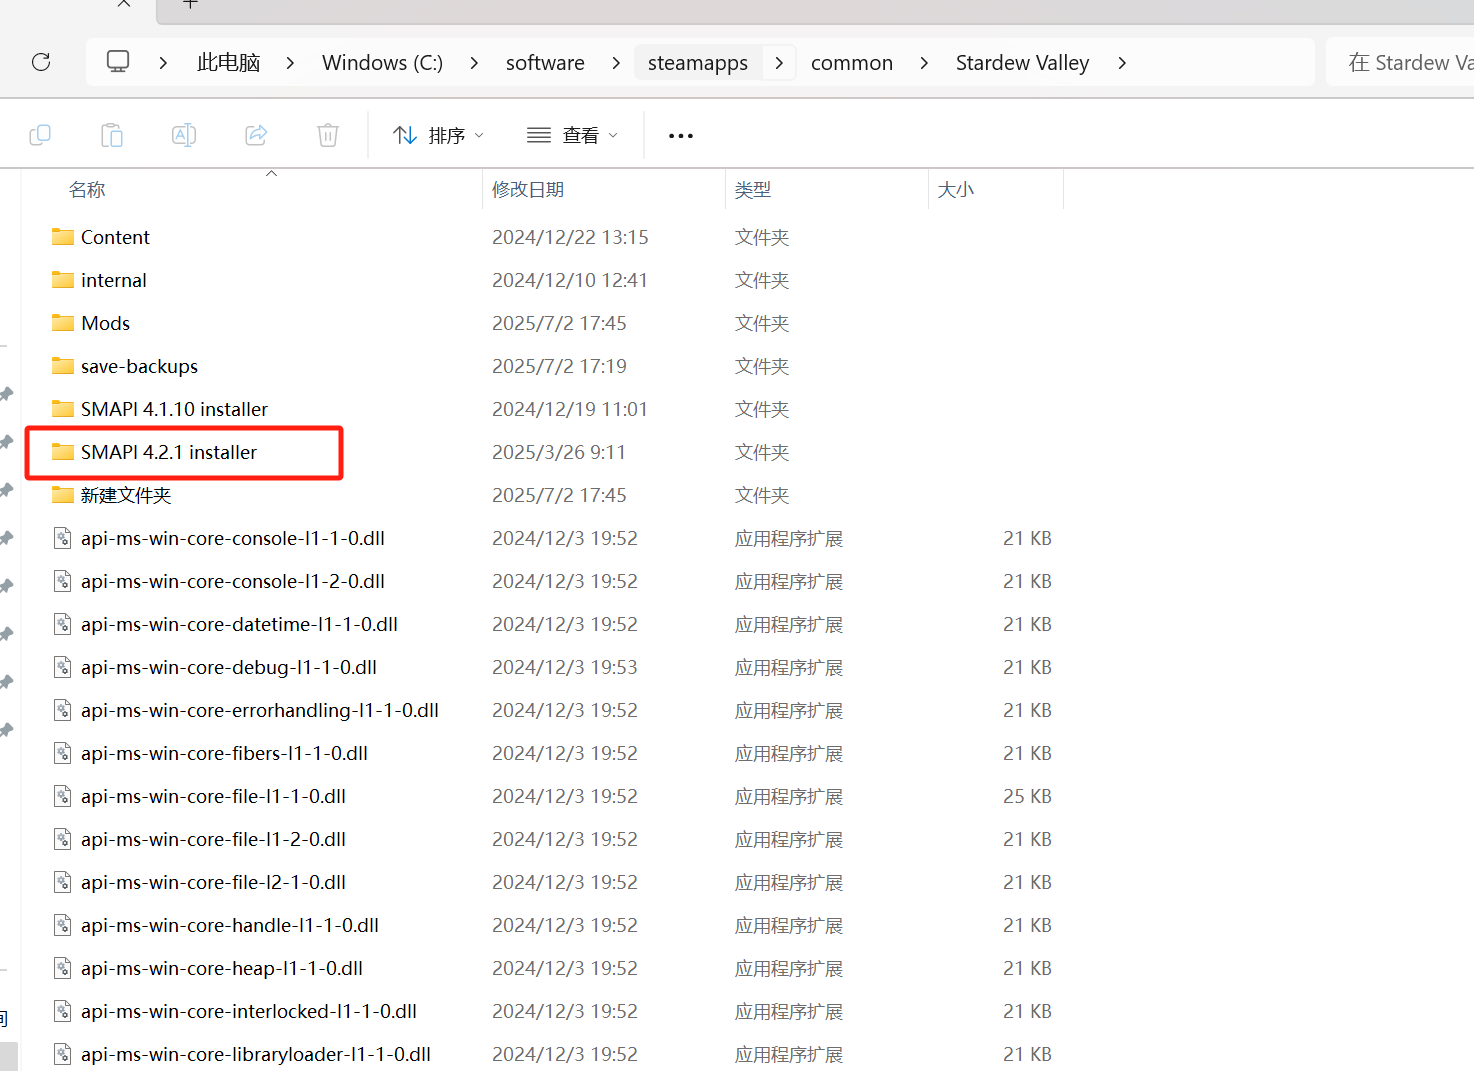Expand chevron after Stardew Valley breadcrumb

1122,63
